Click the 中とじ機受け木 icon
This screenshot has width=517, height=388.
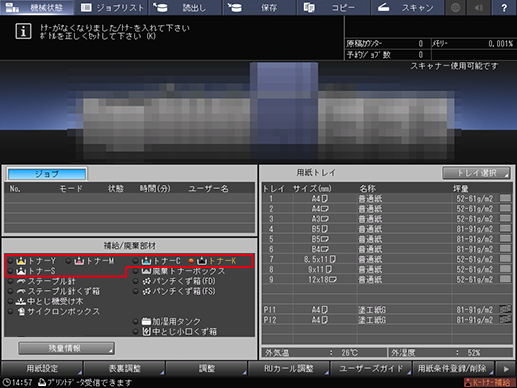[x=21, y=301]
